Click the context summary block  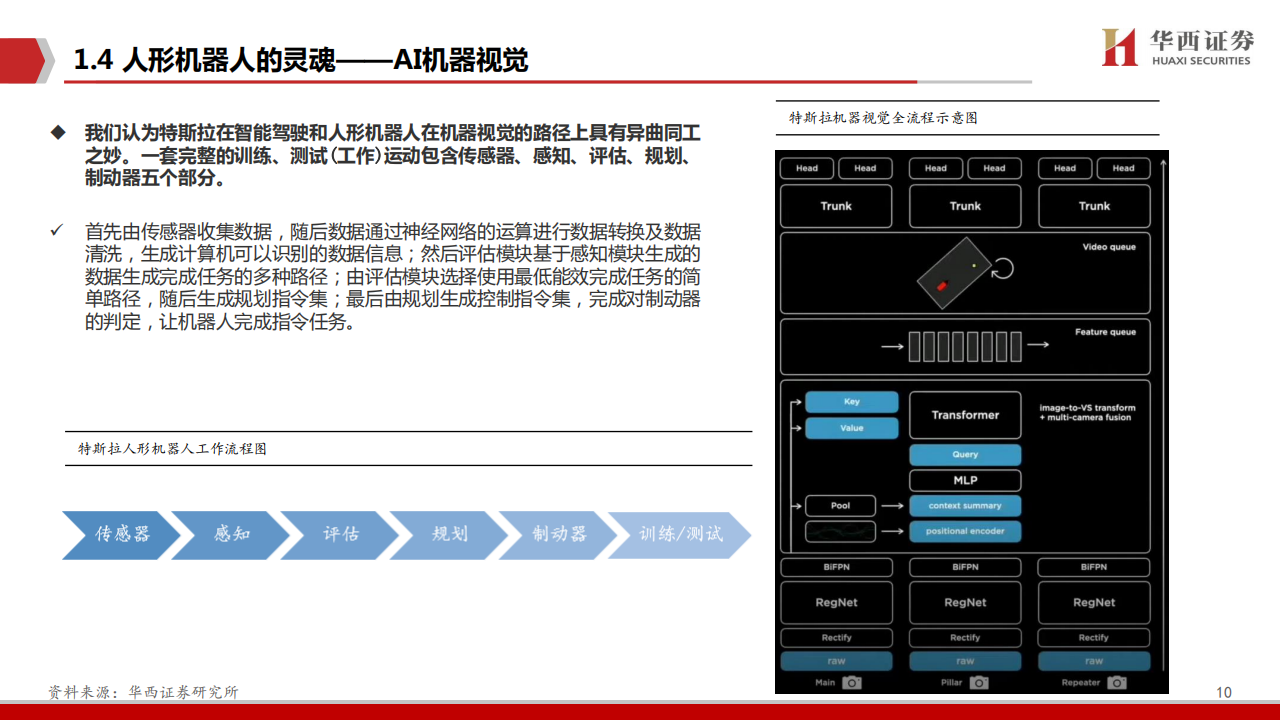pyautogui.click(x=965, y=506)
